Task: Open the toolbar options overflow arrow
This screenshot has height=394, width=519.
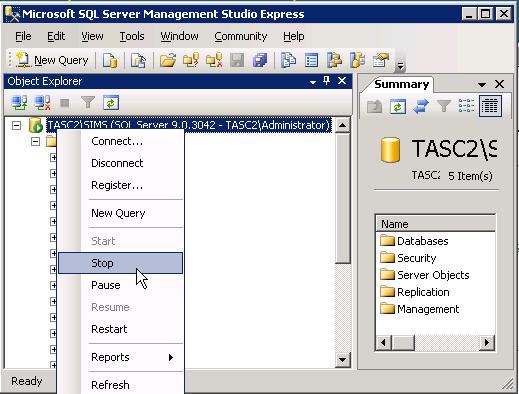Action: click(x=400, y=66)
